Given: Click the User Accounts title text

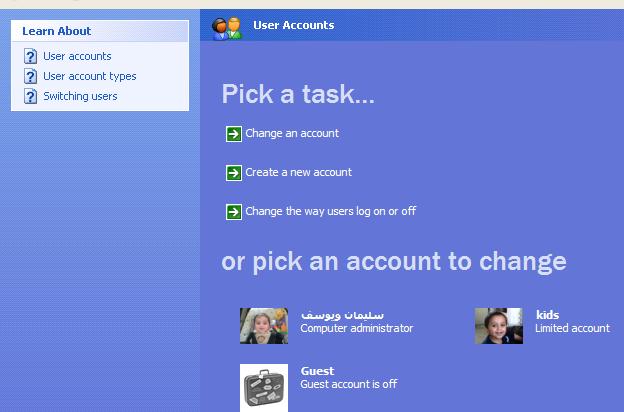Looking at the screenshot, I should [x=294, y=25].
